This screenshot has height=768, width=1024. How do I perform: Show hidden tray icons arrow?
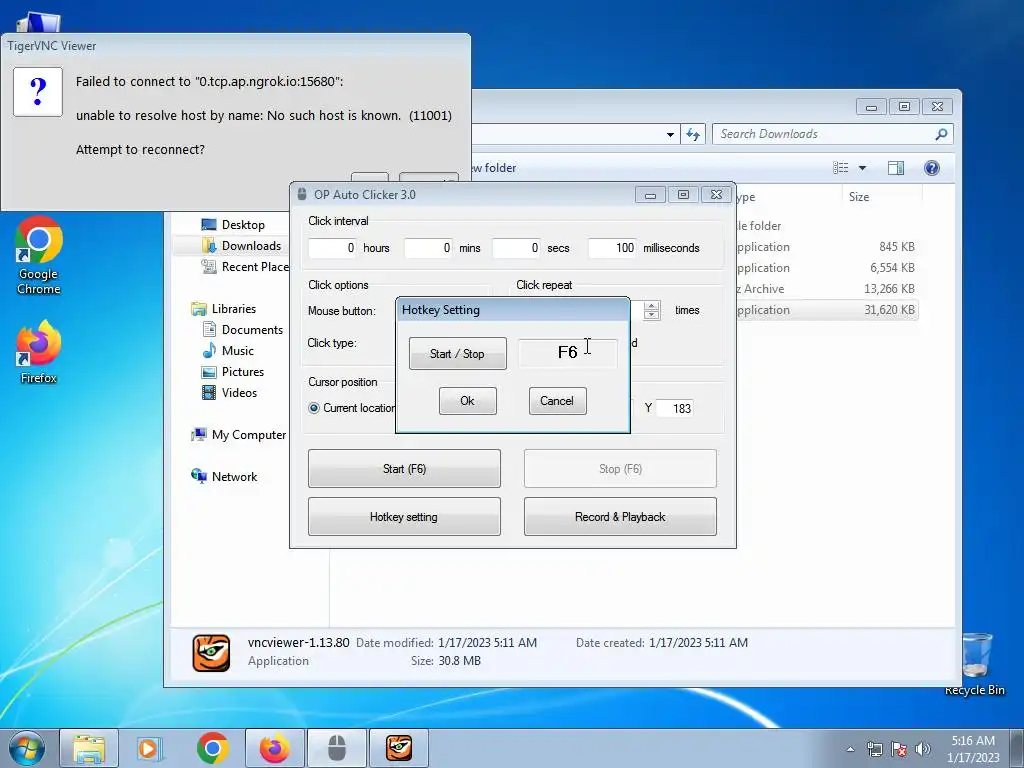850,749
